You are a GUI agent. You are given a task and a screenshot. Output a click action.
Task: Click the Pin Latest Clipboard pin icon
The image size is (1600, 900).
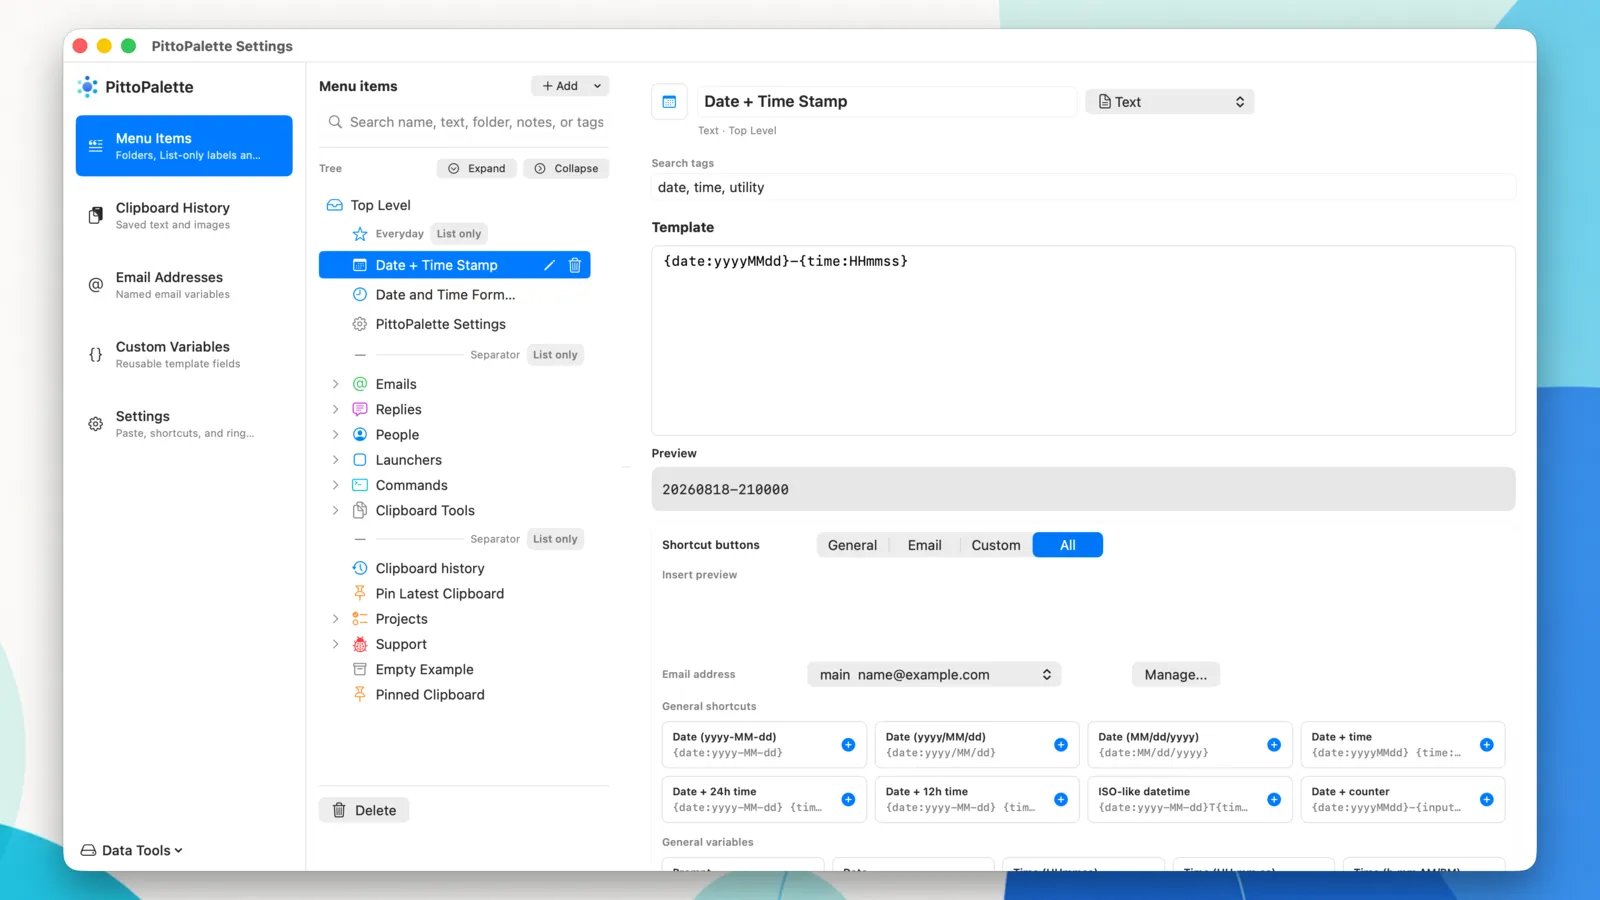360,593
